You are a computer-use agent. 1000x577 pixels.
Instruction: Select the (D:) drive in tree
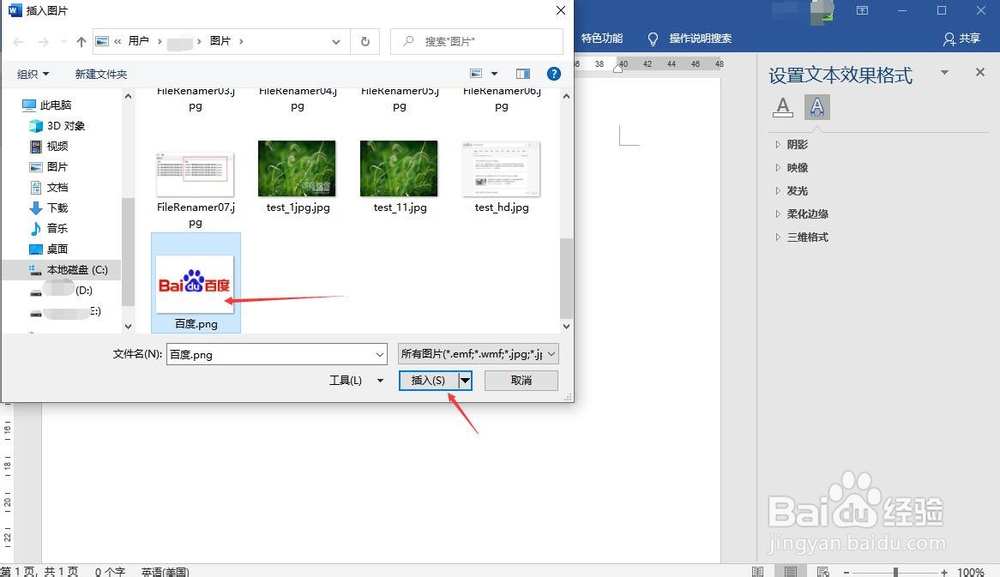coord(62,290)
